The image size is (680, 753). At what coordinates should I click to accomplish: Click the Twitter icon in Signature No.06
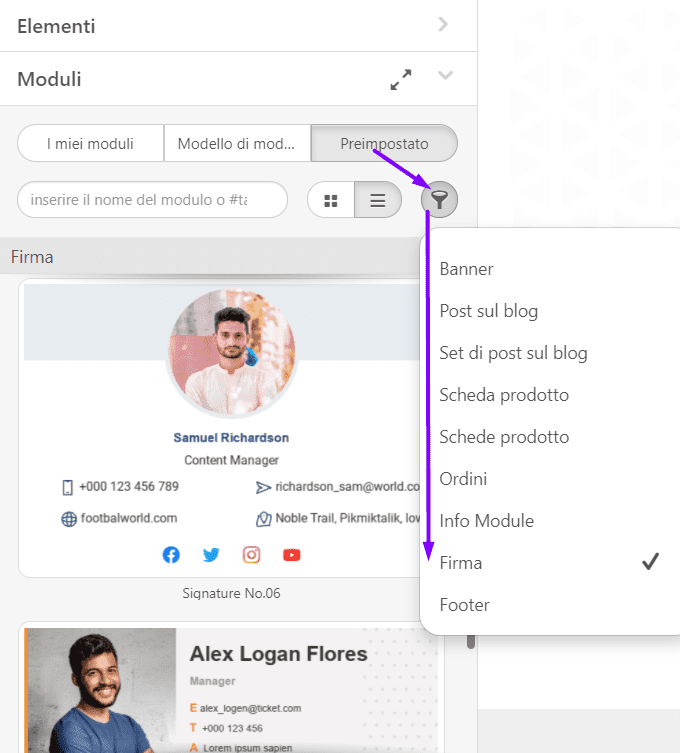pyautogui.click(x=211, y=555)
